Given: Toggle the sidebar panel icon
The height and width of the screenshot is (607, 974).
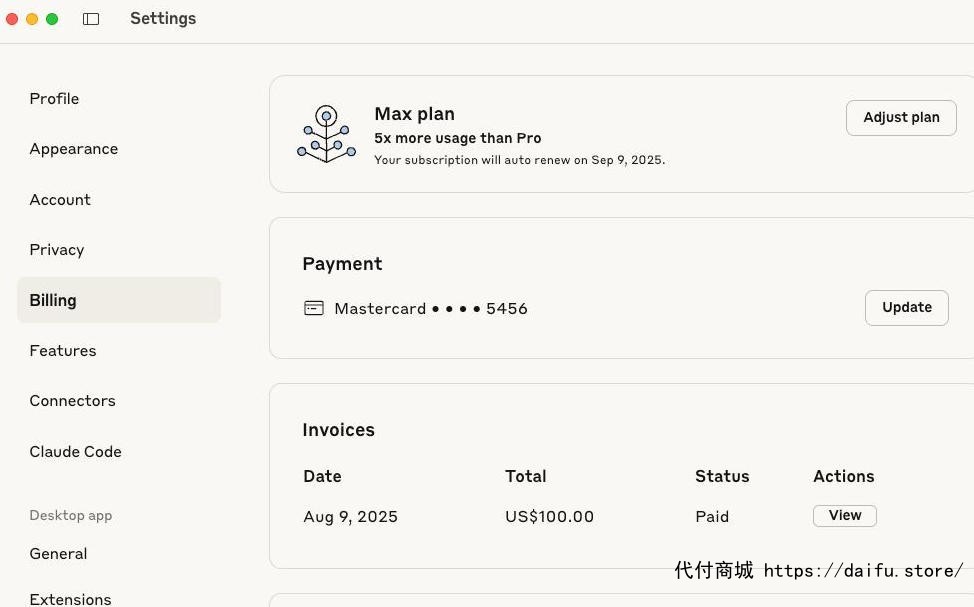Looking at the screenshot, I should point(91,19).
